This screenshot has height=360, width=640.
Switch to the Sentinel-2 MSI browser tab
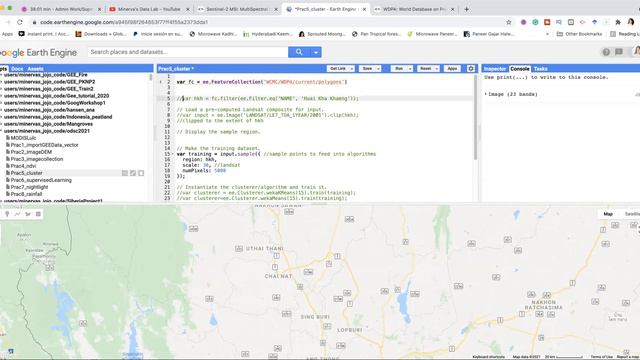pyautogui.click(x=238, y=9)
